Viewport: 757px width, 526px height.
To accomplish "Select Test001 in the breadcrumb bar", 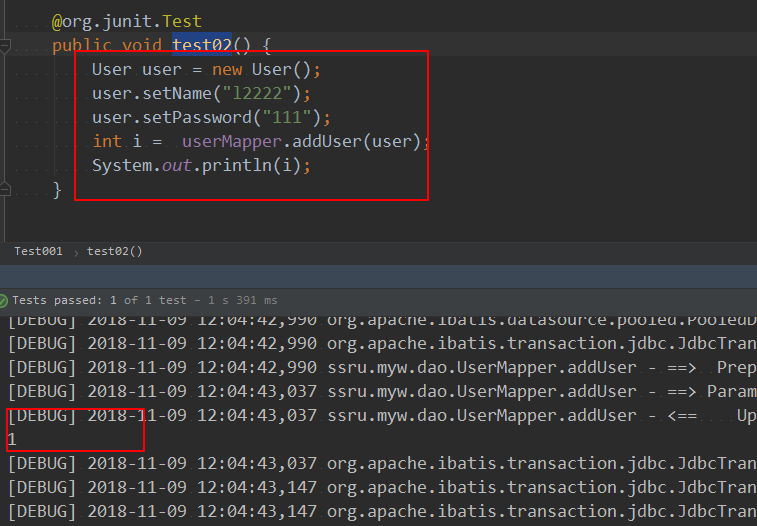I will (x=38, y=251).
